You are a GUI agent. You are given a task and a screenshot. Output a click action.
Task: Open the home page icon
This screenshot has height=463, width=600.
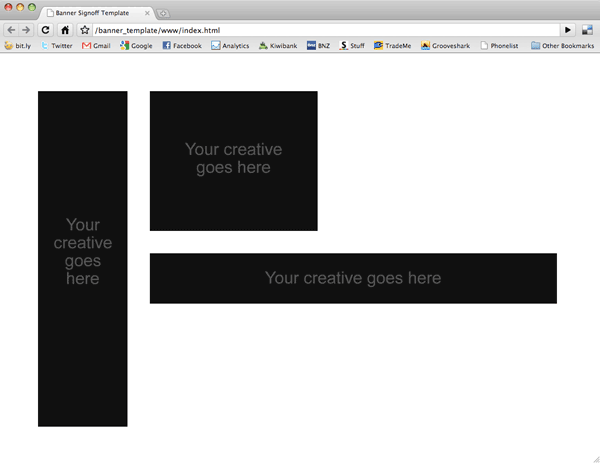65,30
